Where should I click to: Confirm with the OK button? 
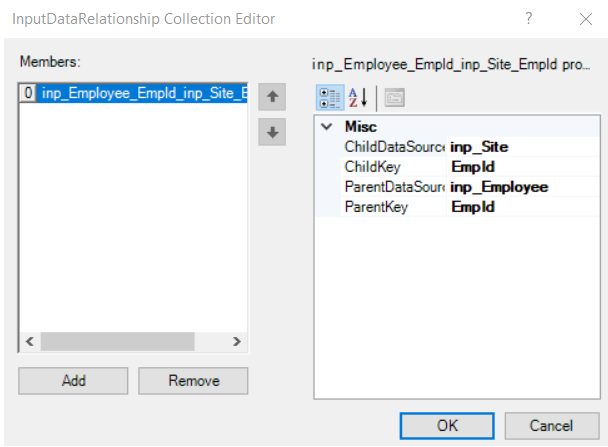point(447,426)
